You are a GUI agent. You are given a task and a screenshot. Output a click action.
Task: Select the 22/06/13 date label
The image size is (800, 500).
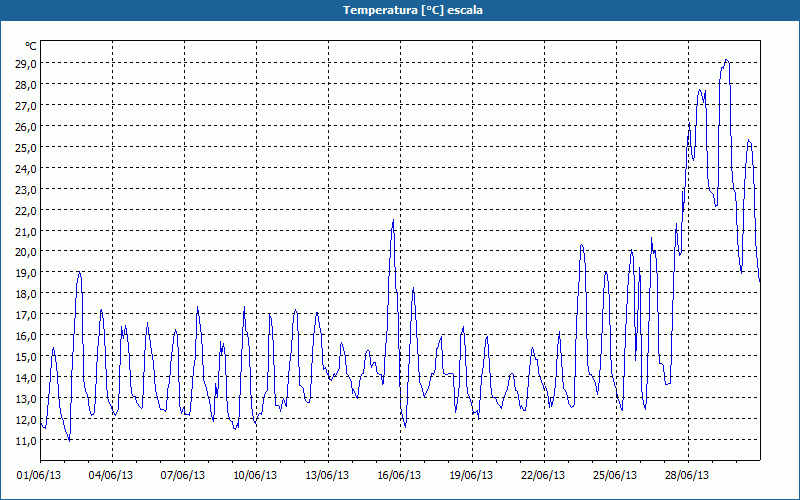point(543,476)
